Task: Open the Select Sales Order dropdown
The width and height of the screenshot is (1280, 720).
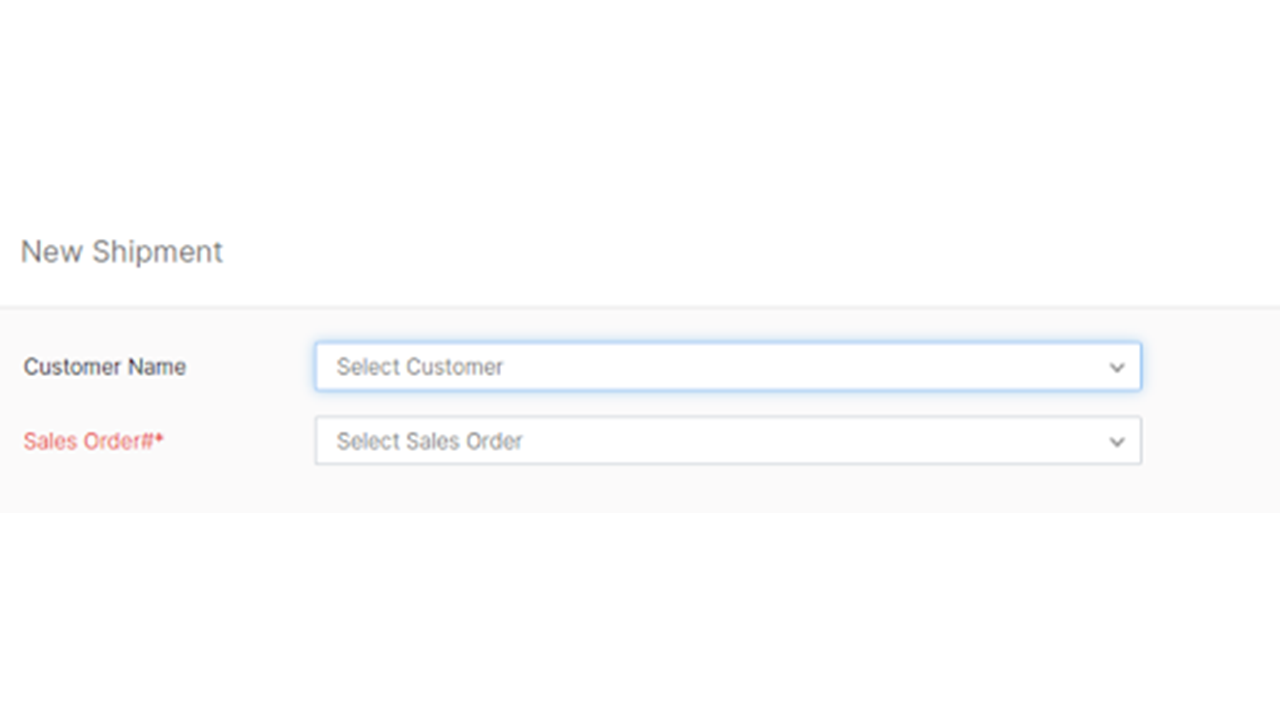Action: pos(727,441)
